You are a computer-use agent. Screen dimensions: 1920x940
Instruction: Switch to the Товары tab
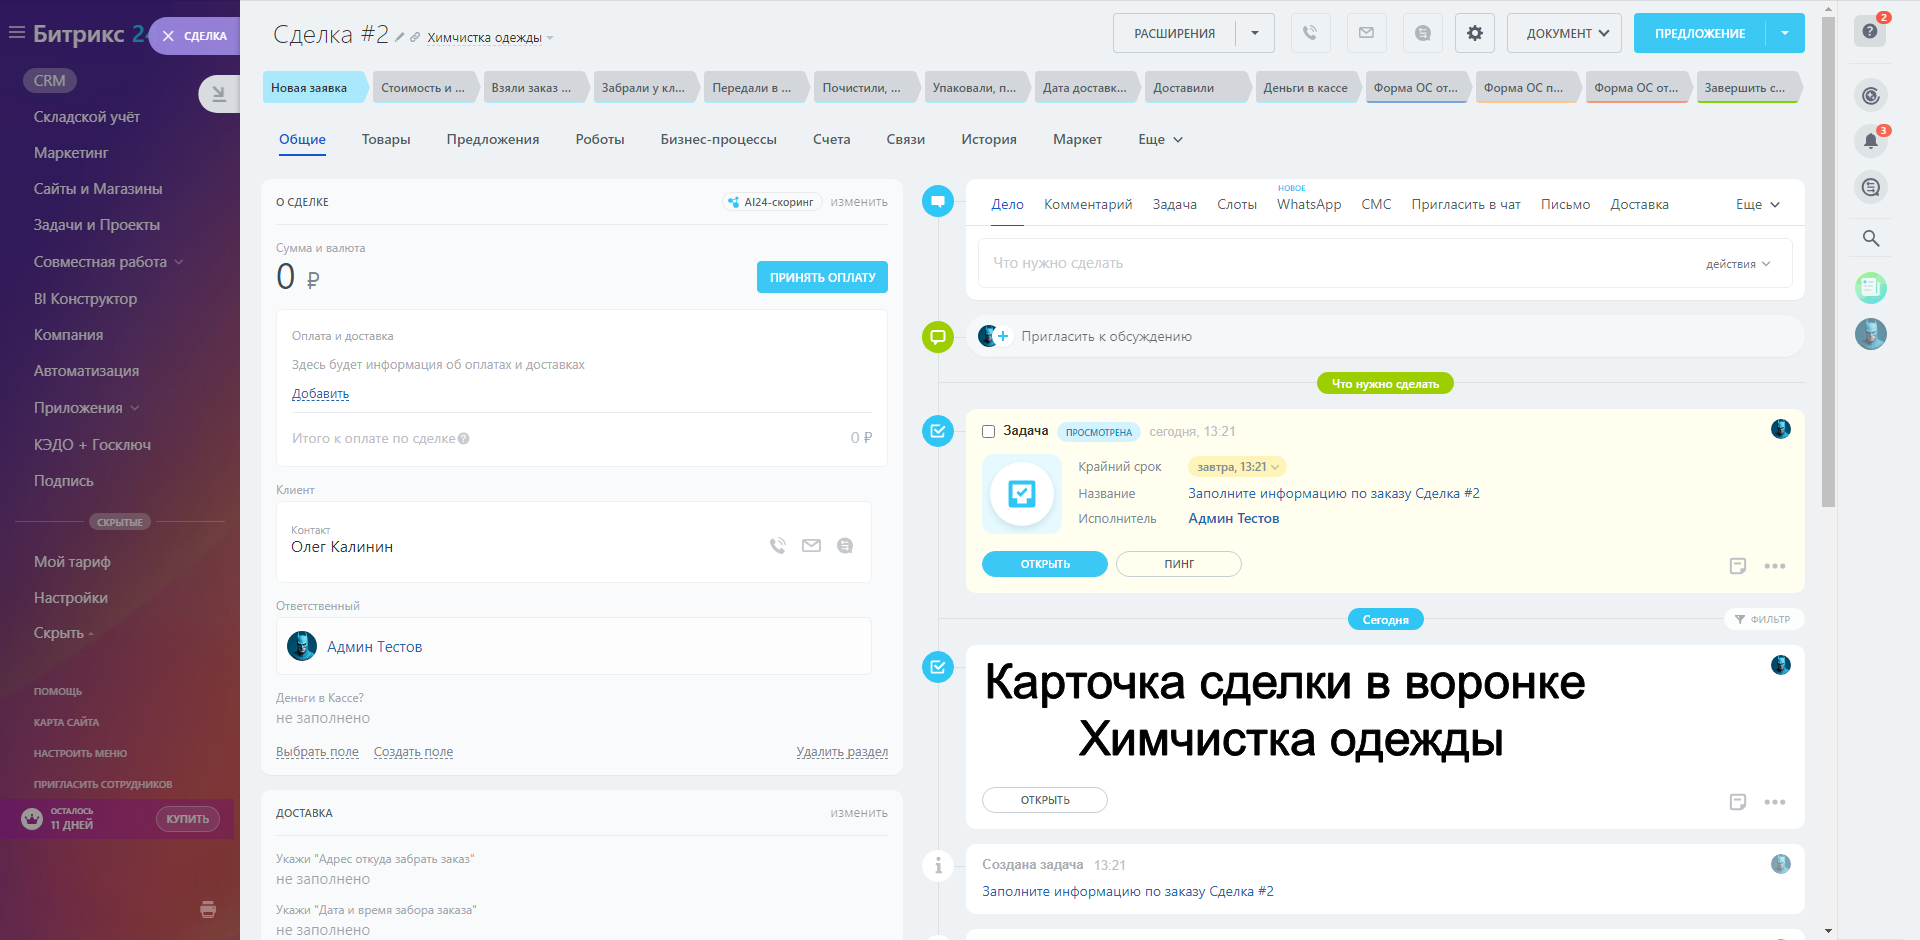pos(386,140)
